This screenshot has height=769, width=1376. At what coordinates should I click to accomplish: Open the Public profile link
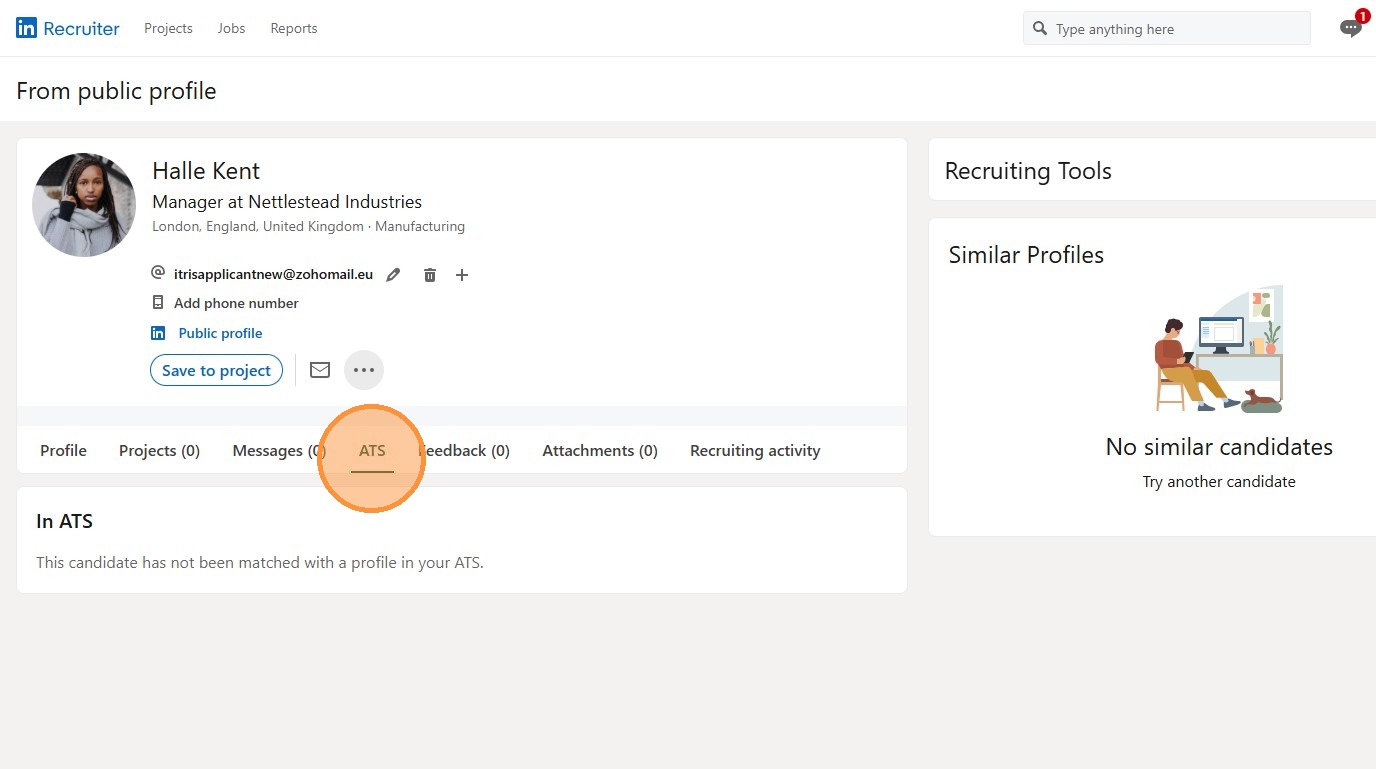click(x=220, y=333)
